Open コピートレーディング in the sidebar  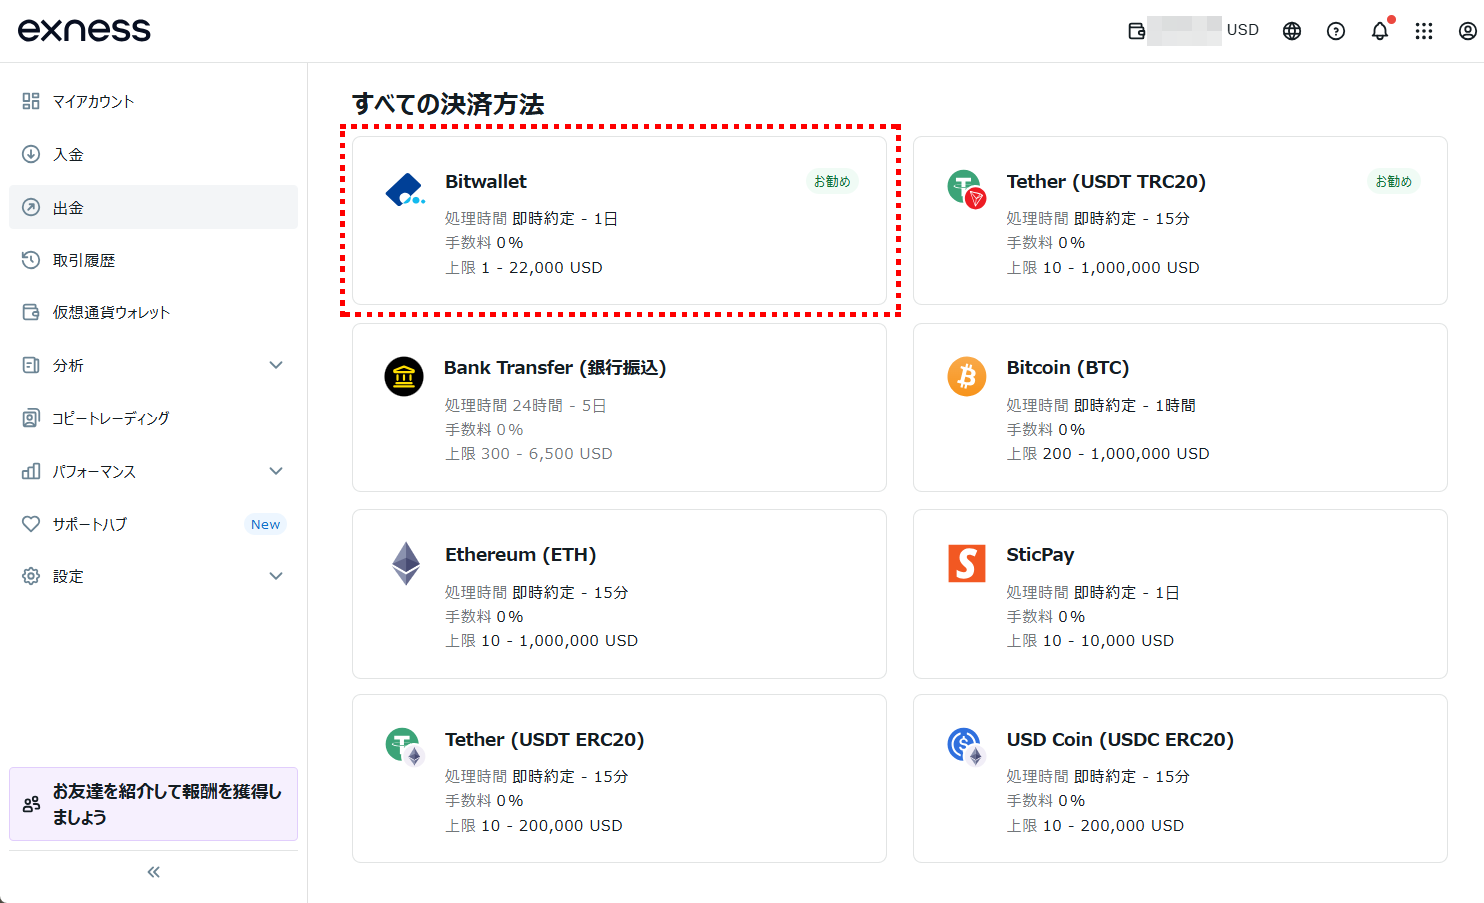pos(153,418)
